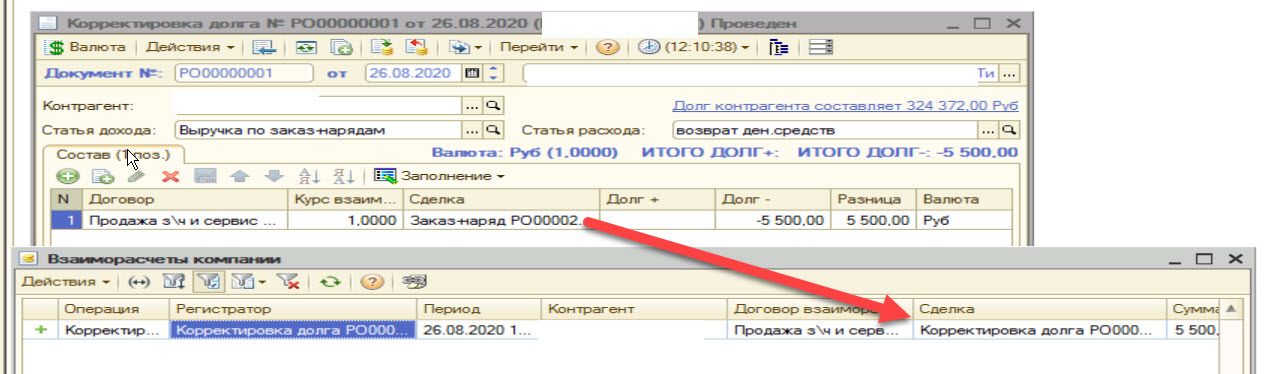Click the Разница cell 5 500,00

click(874, 220)
